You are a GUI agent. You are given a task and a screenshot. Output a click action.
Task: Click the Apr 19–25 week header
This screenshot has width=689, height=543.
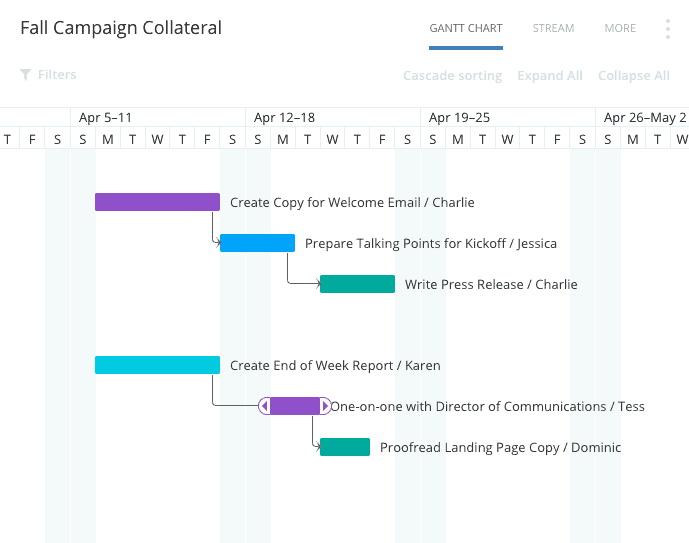click(460, 118)
